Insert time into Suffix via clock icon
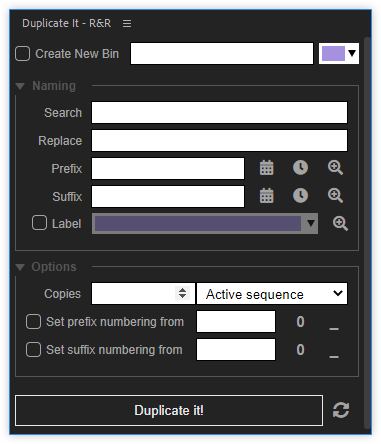Viewport: 381px width, 444px height. click(x=300, y=196)
